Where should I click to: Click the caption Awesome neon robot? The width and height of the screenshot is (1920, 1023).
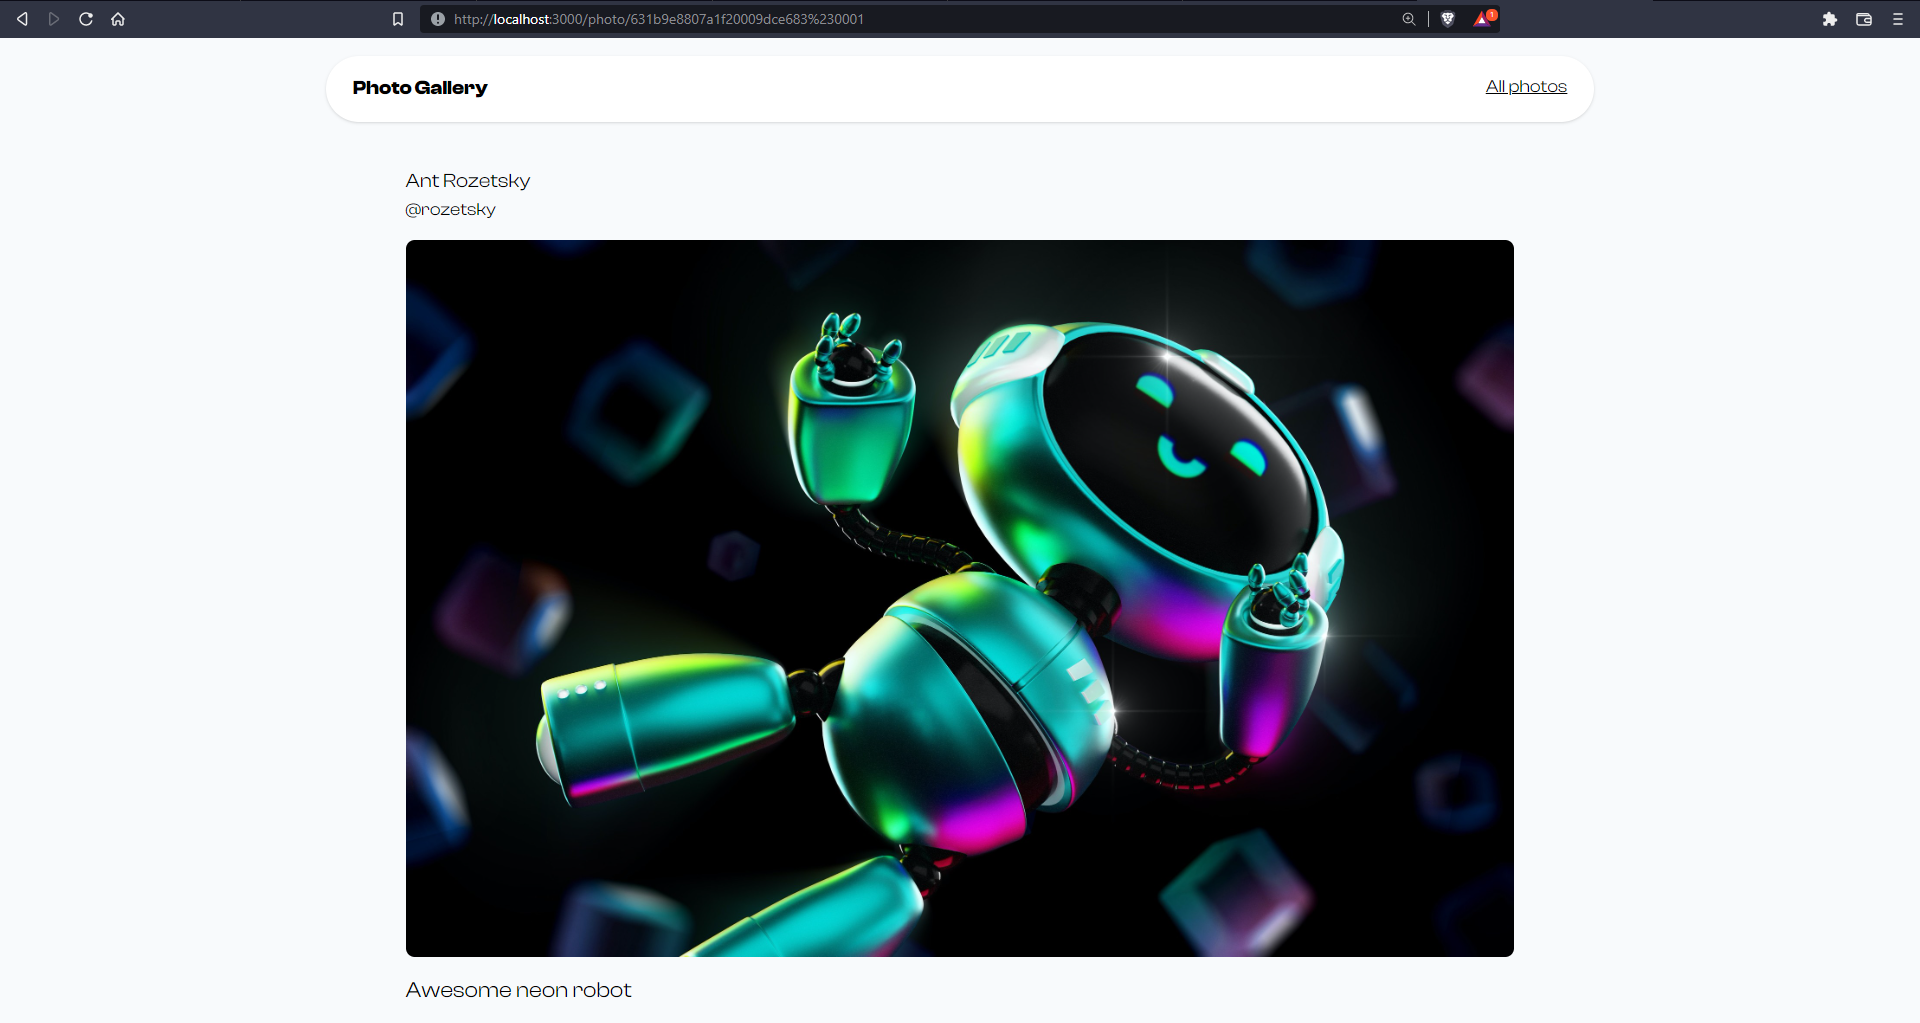(518, 990)
